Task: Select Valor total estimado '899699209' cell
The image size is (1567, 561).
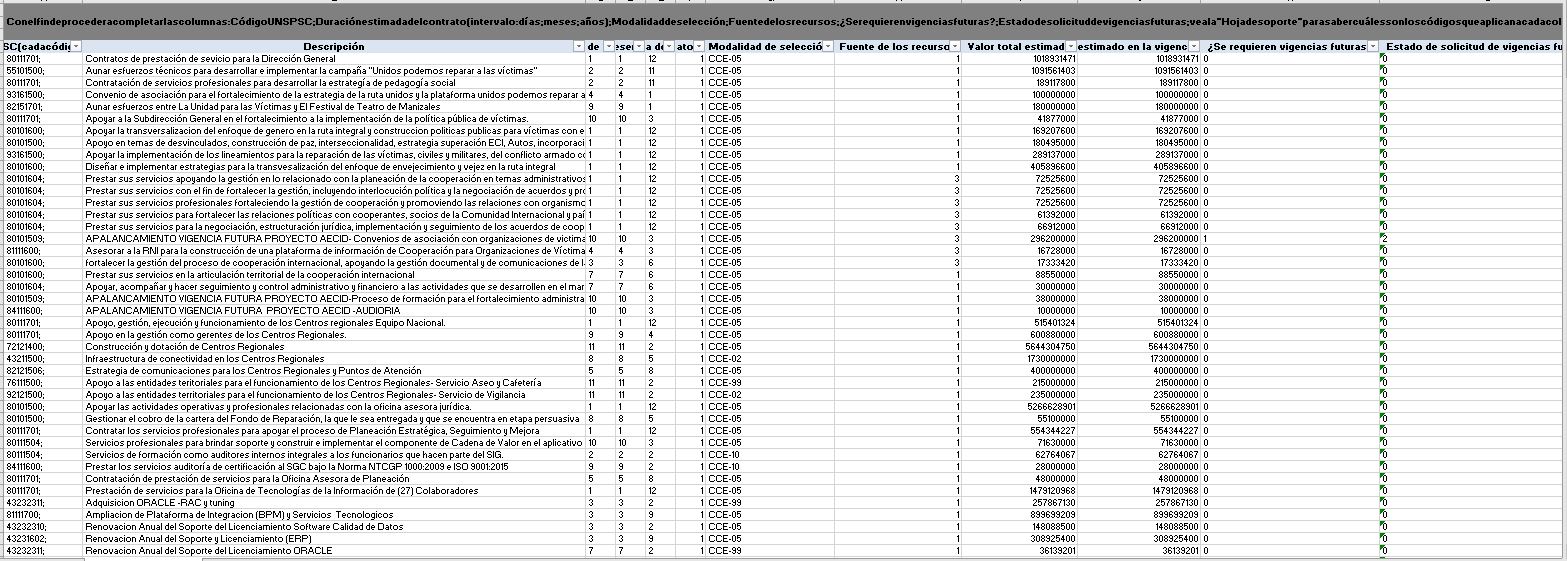Action: [1021, 515]
